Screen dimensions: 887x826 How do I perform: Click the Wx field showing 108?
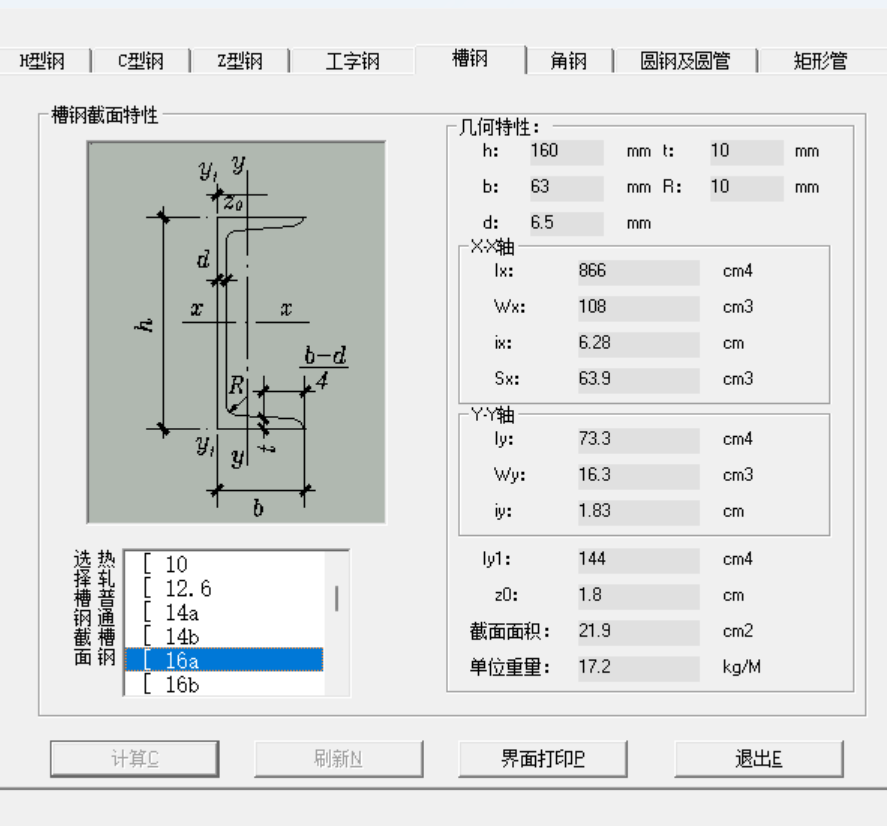tap(639, 308)
